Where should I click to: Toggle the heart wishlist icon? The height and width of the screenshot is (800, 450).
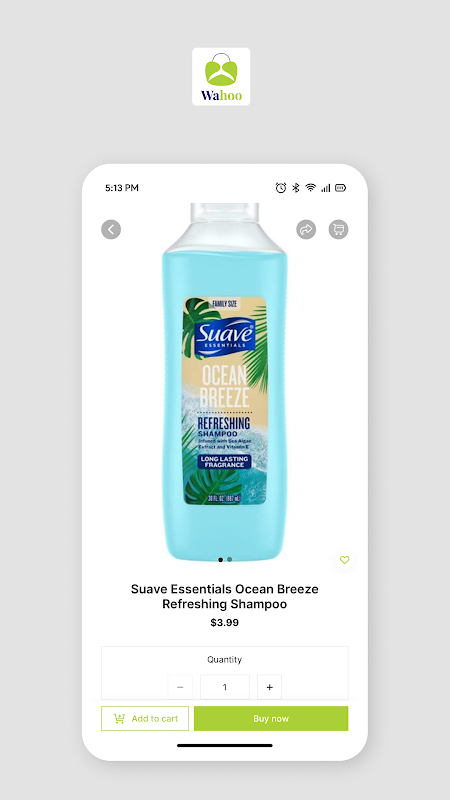[x=345, y=560]
